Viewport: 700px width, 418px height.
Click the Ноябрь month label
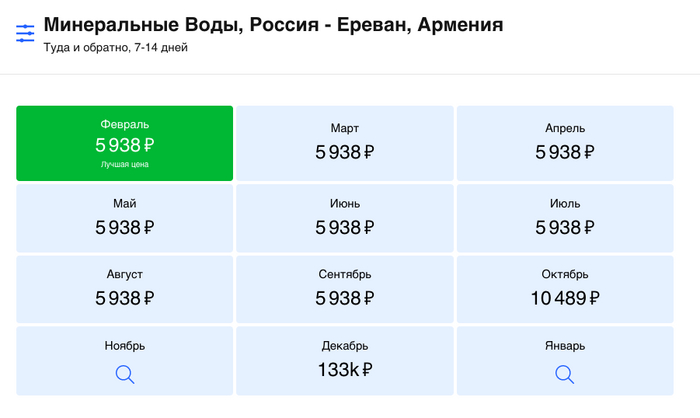tap(125, 346)
